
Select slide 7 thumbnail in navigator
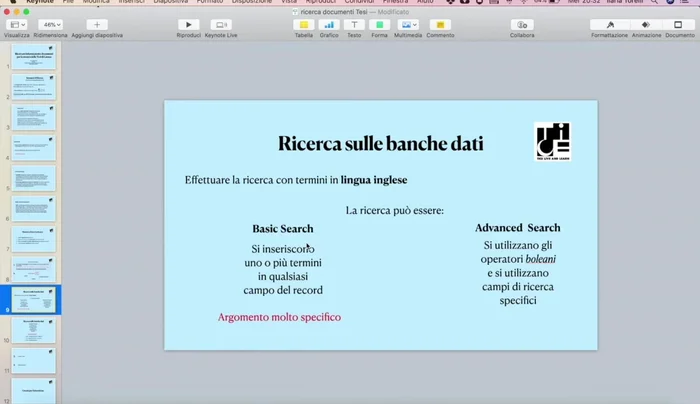pyautogui.click(x=34, y=239)
